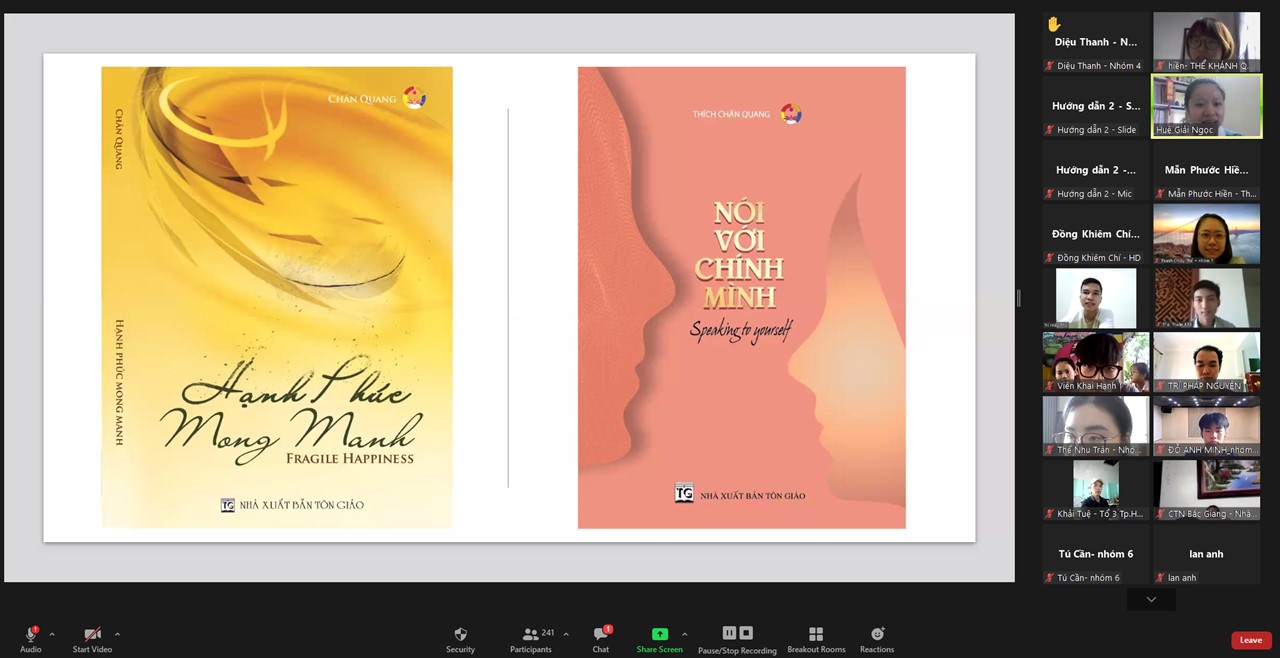Select the video tile above Viên Khai Hạnh
The image size is (1280, 658).
(1097, 298)
